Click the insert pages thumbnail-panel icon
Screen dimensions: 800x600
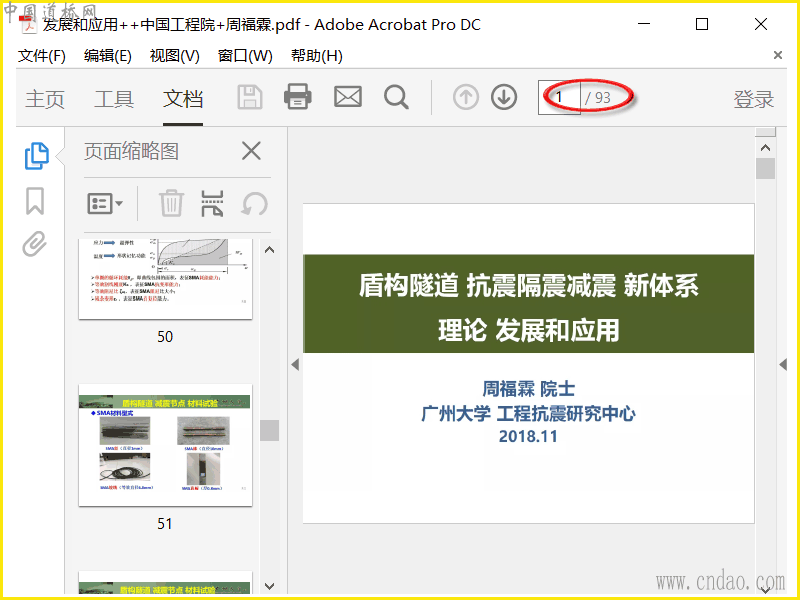pyautogui.click(x=212, y=204)
